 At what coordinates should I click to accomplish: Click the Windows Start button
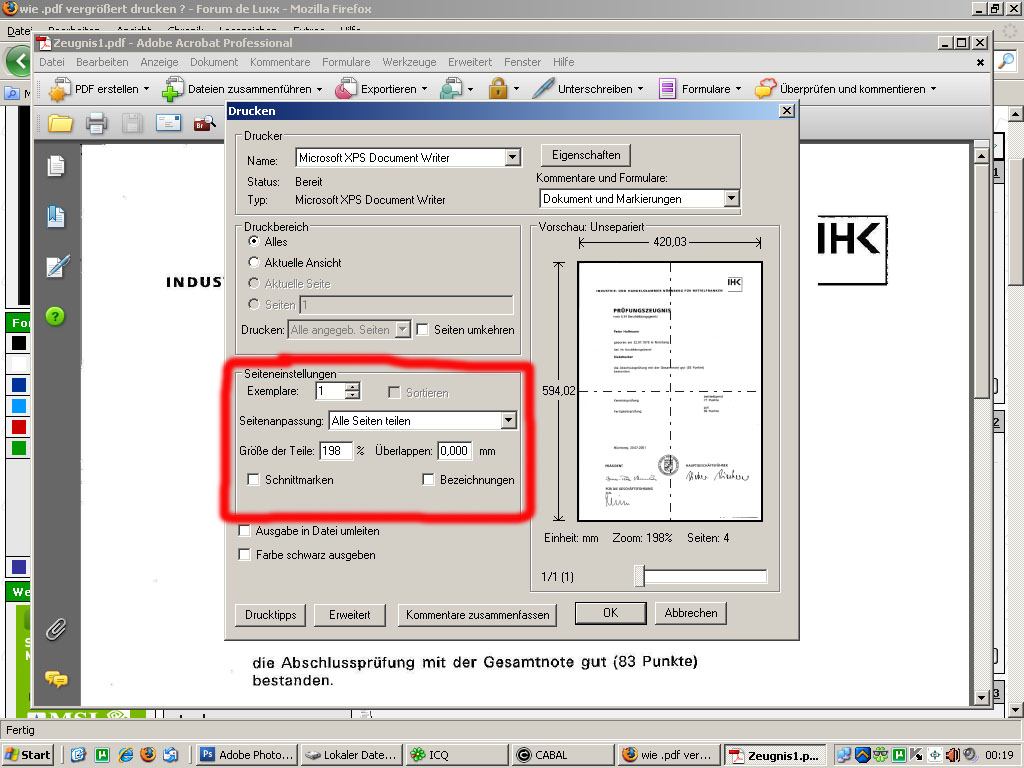pos(27,755)
